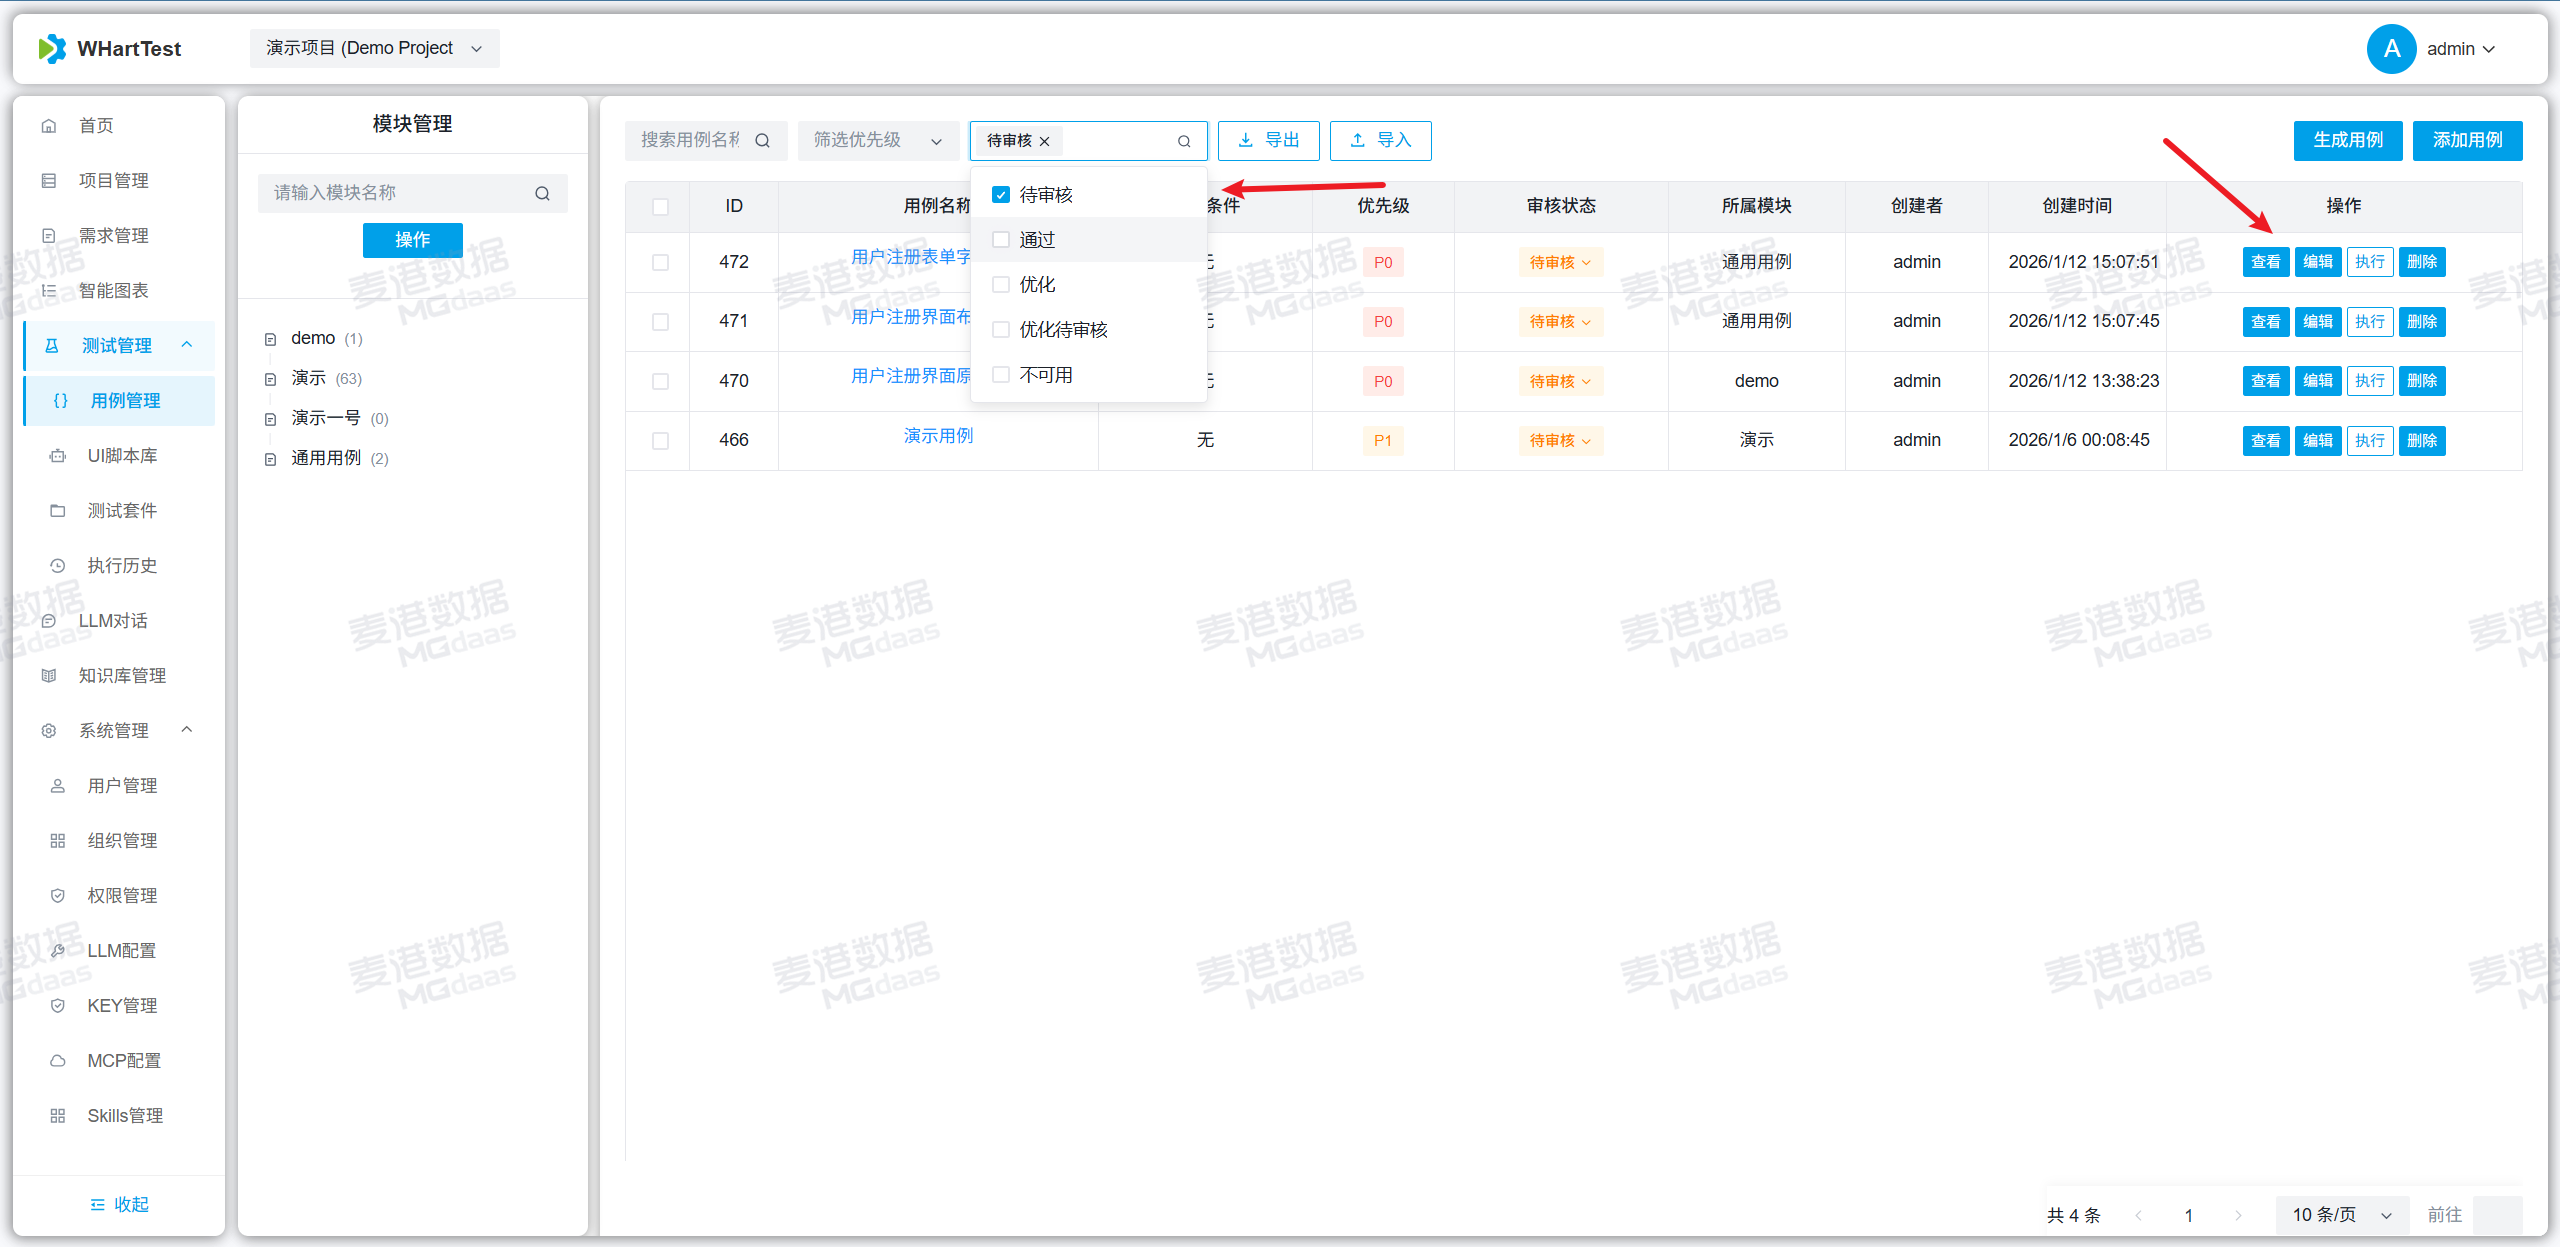
Task: Click the admin avatar circle
Action: click(x=2391, y=49)
